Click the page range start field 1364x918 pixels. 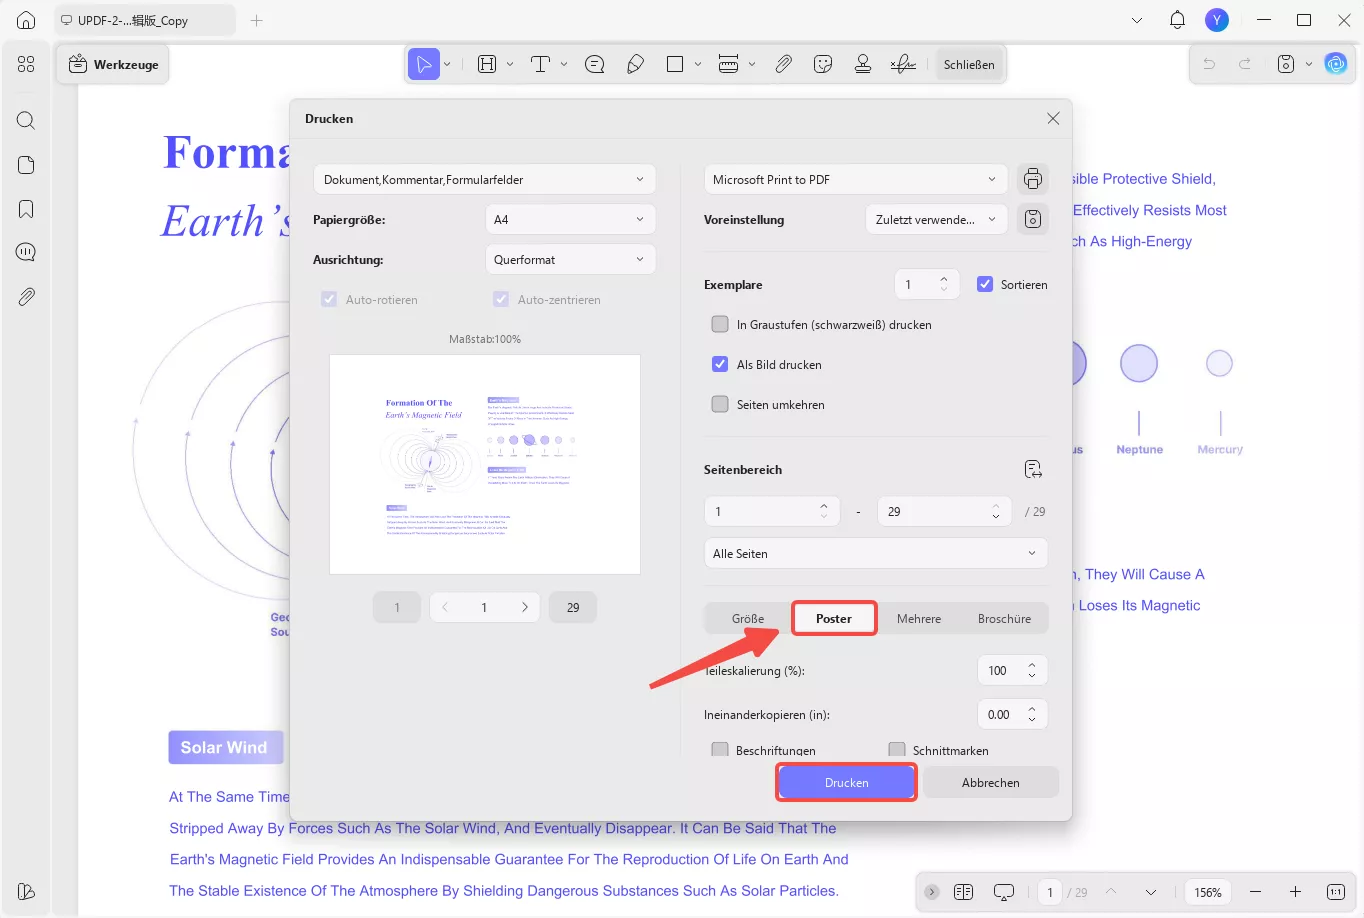coord(772,511)
